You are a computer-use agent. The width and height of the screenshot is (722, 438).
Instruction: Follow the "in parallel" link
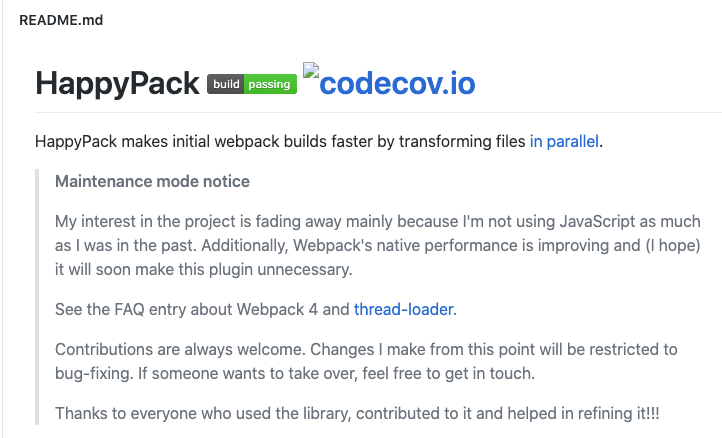(564, 141)
